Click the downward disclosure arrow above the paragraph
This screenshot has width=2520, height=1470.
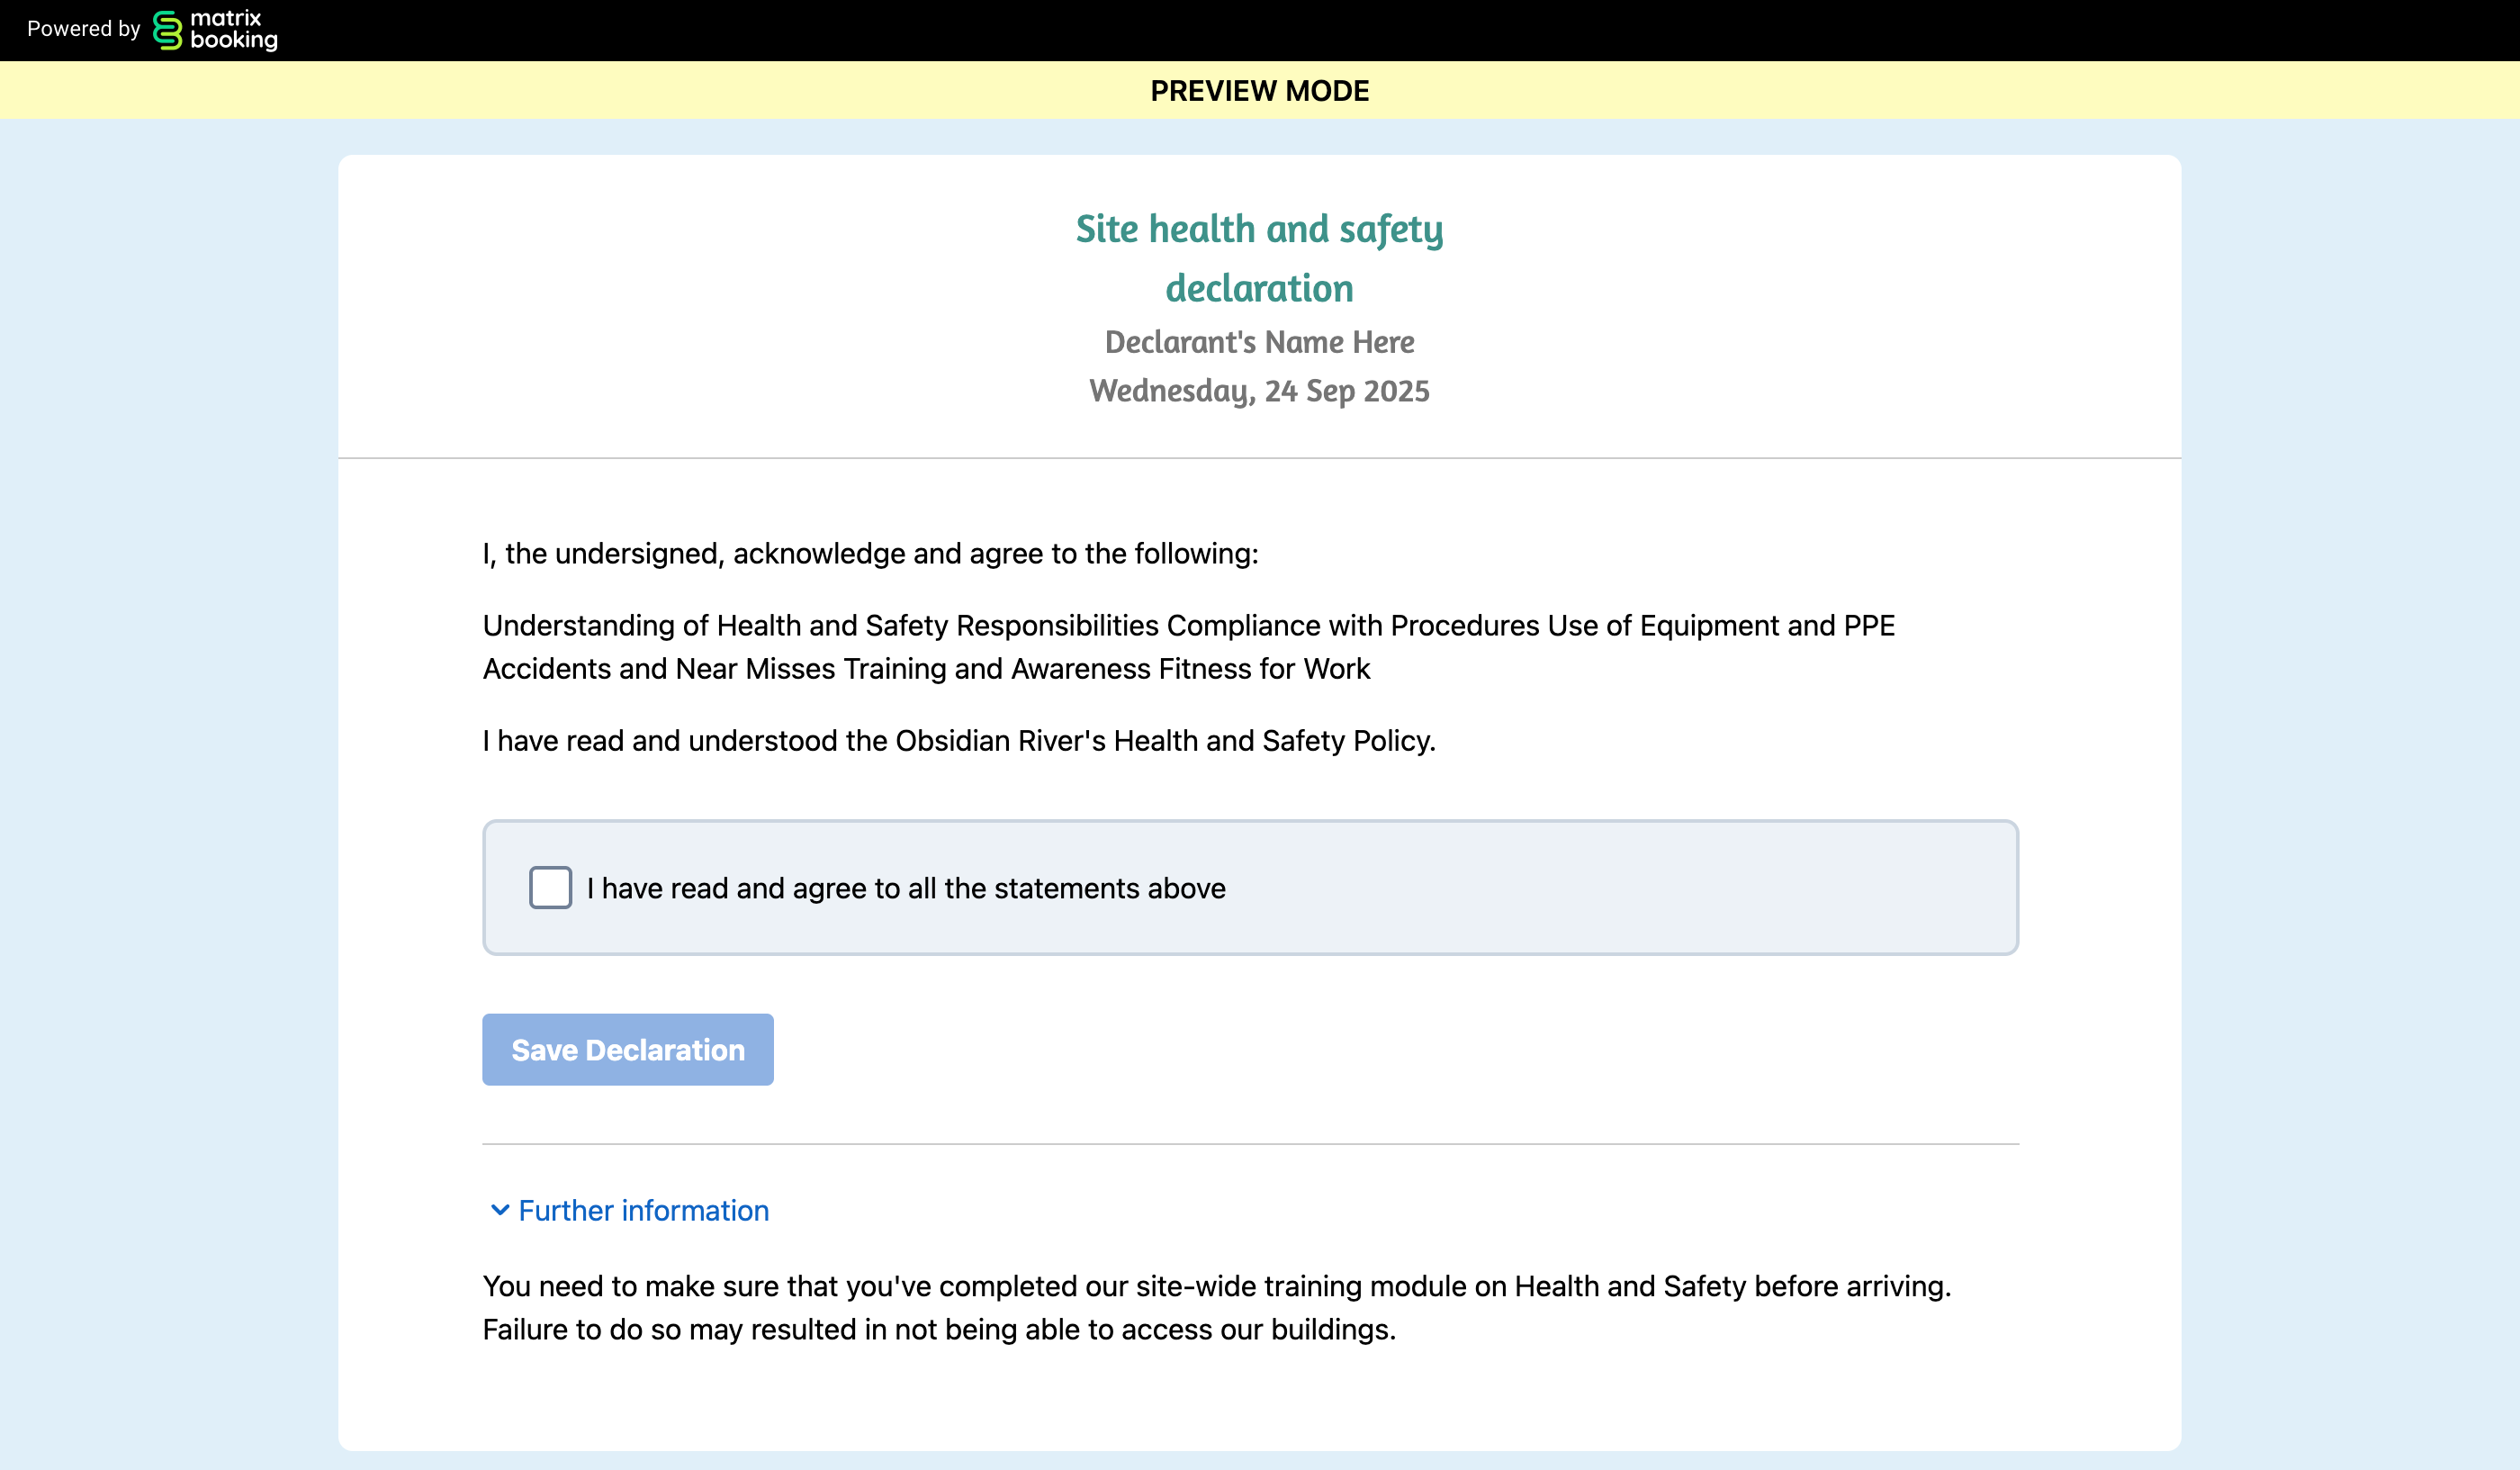[500, 1210]
